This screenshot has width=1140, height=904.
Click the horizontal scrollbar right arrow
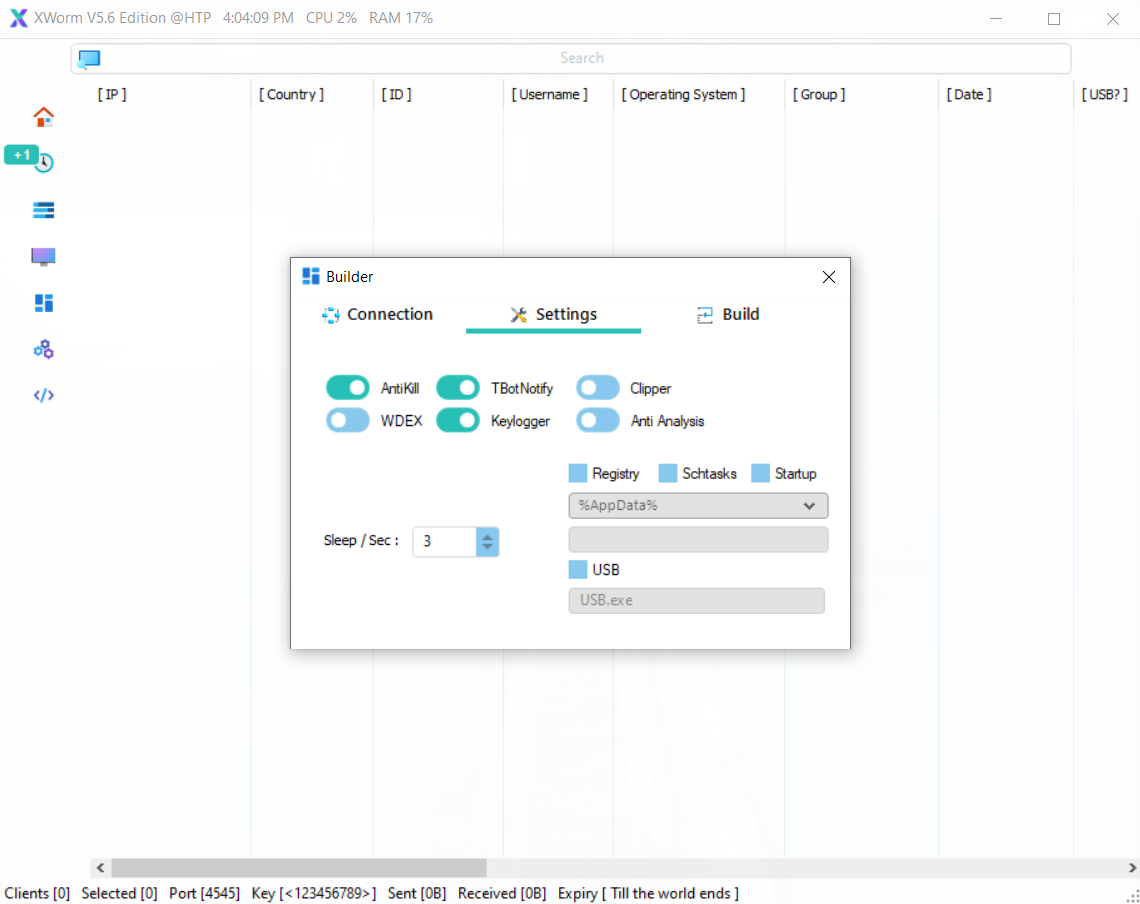(x=1132, y=868)
